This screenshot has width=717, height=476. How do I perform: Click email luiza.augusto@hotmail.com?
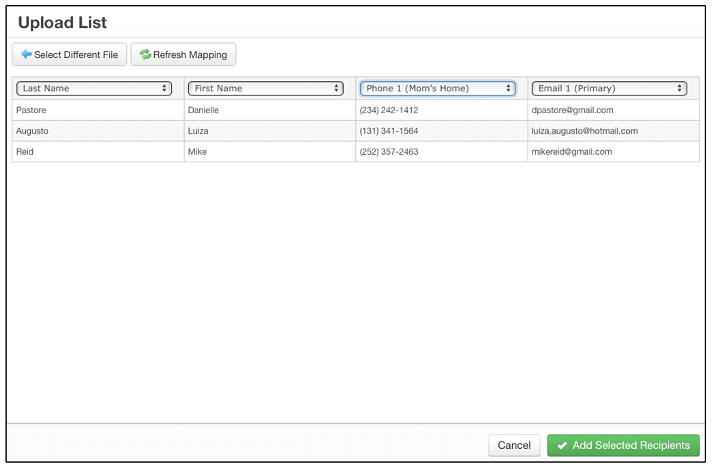(584, 131)
